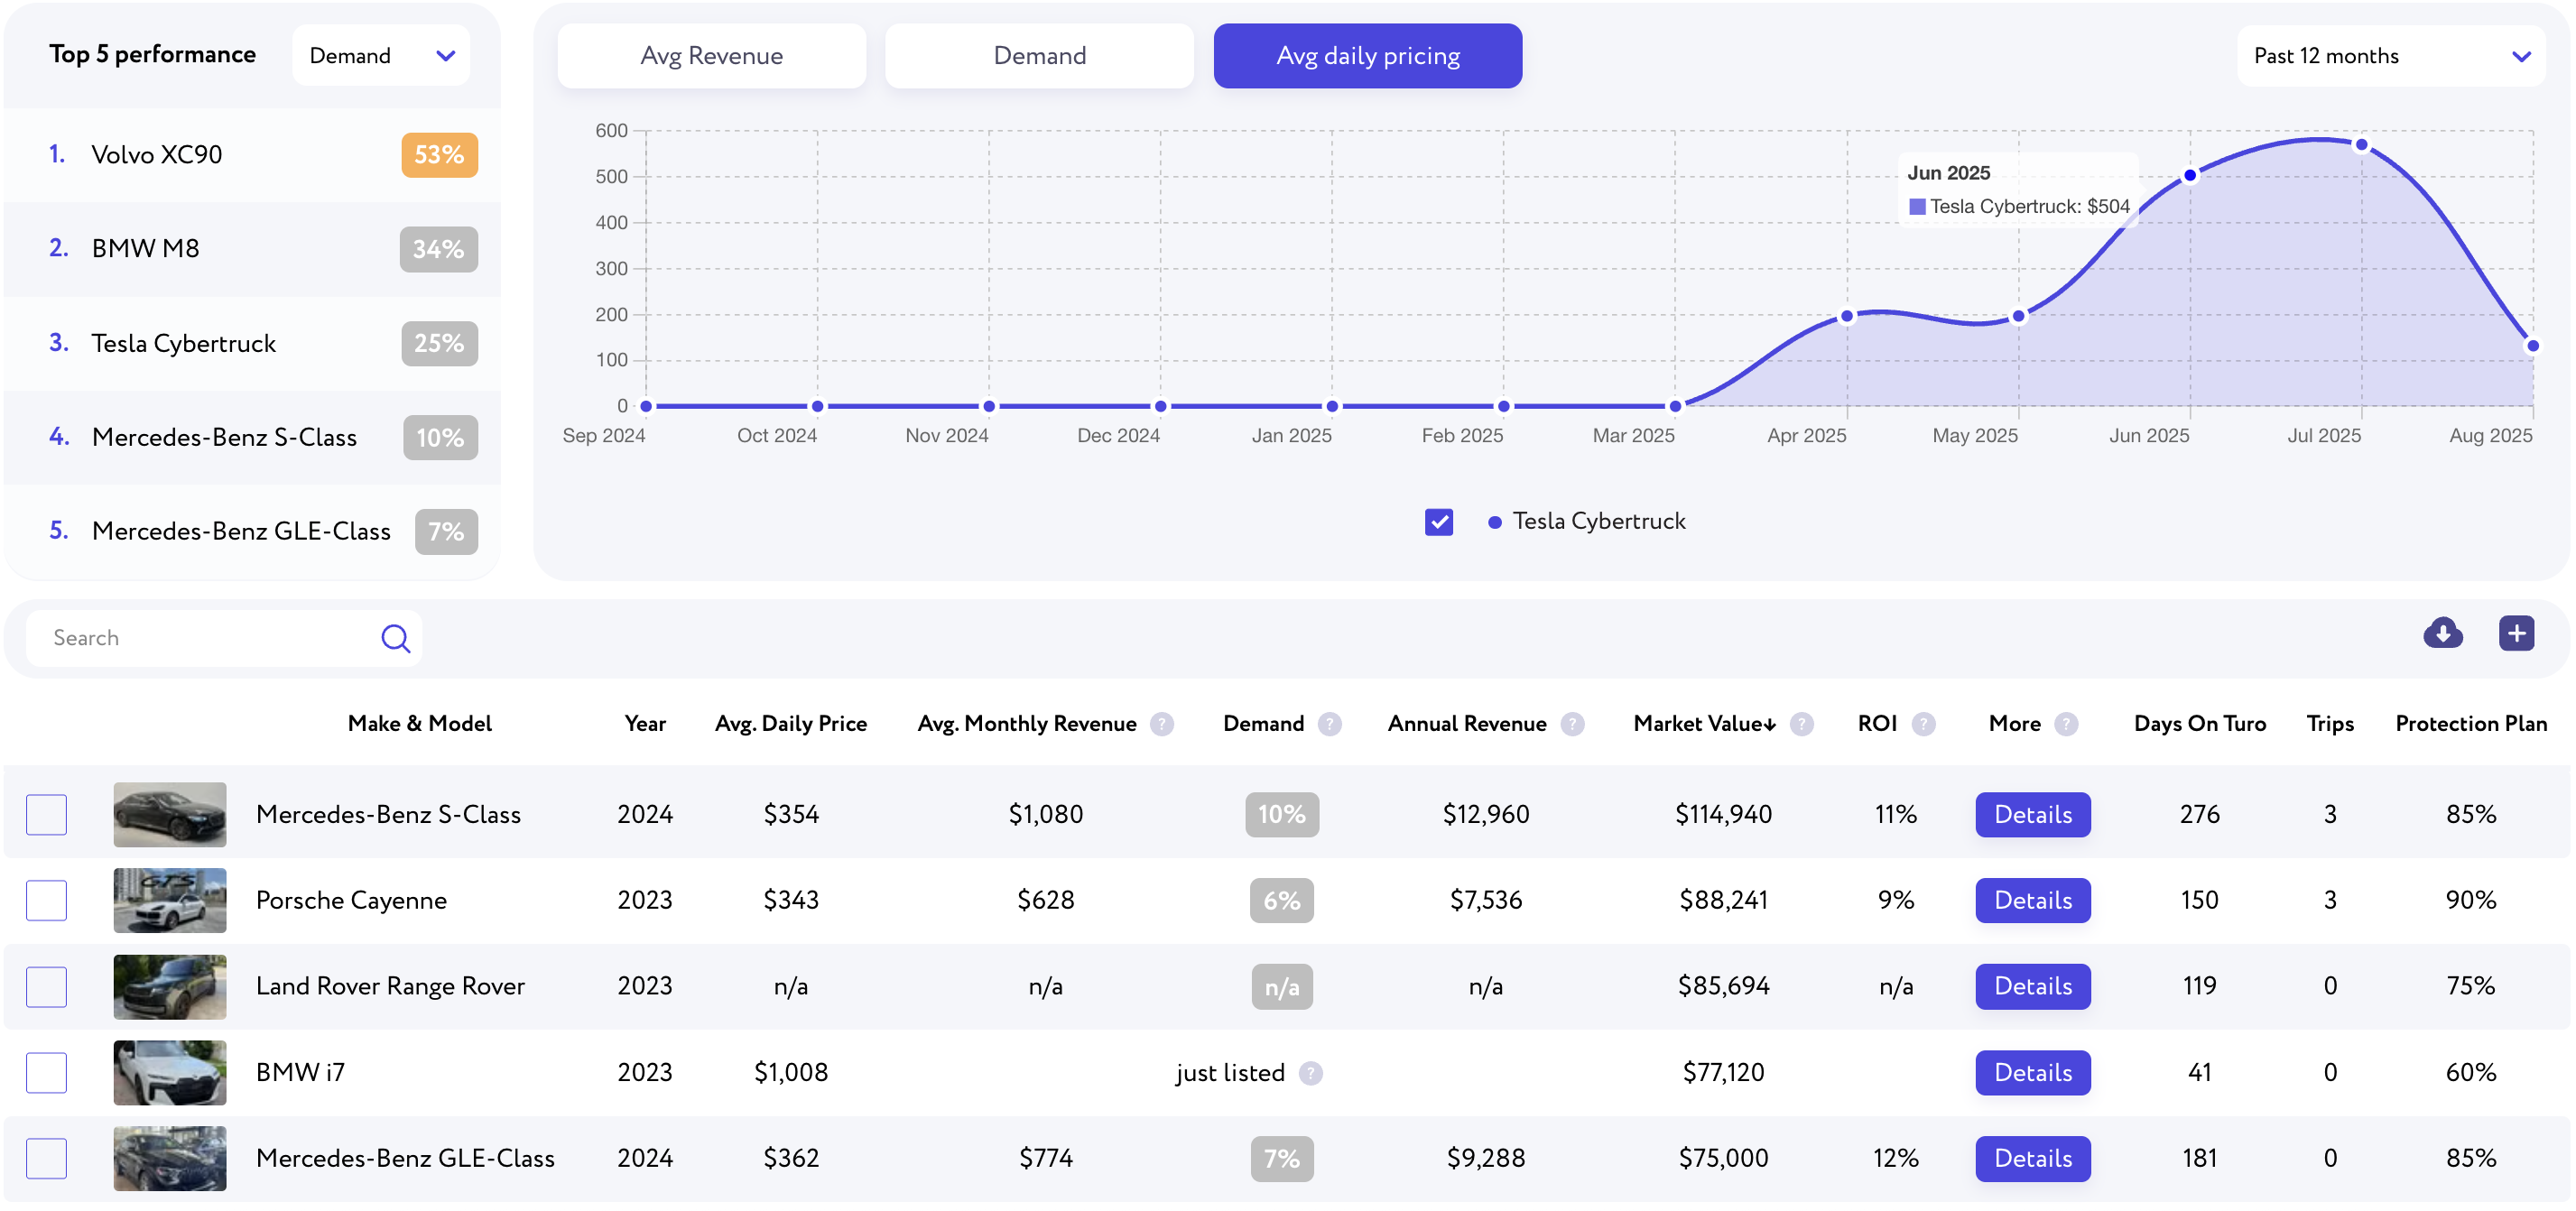Sort by the Market Value column
The width and height of the screenshot is (2576, 1211).
(1704, 724)
